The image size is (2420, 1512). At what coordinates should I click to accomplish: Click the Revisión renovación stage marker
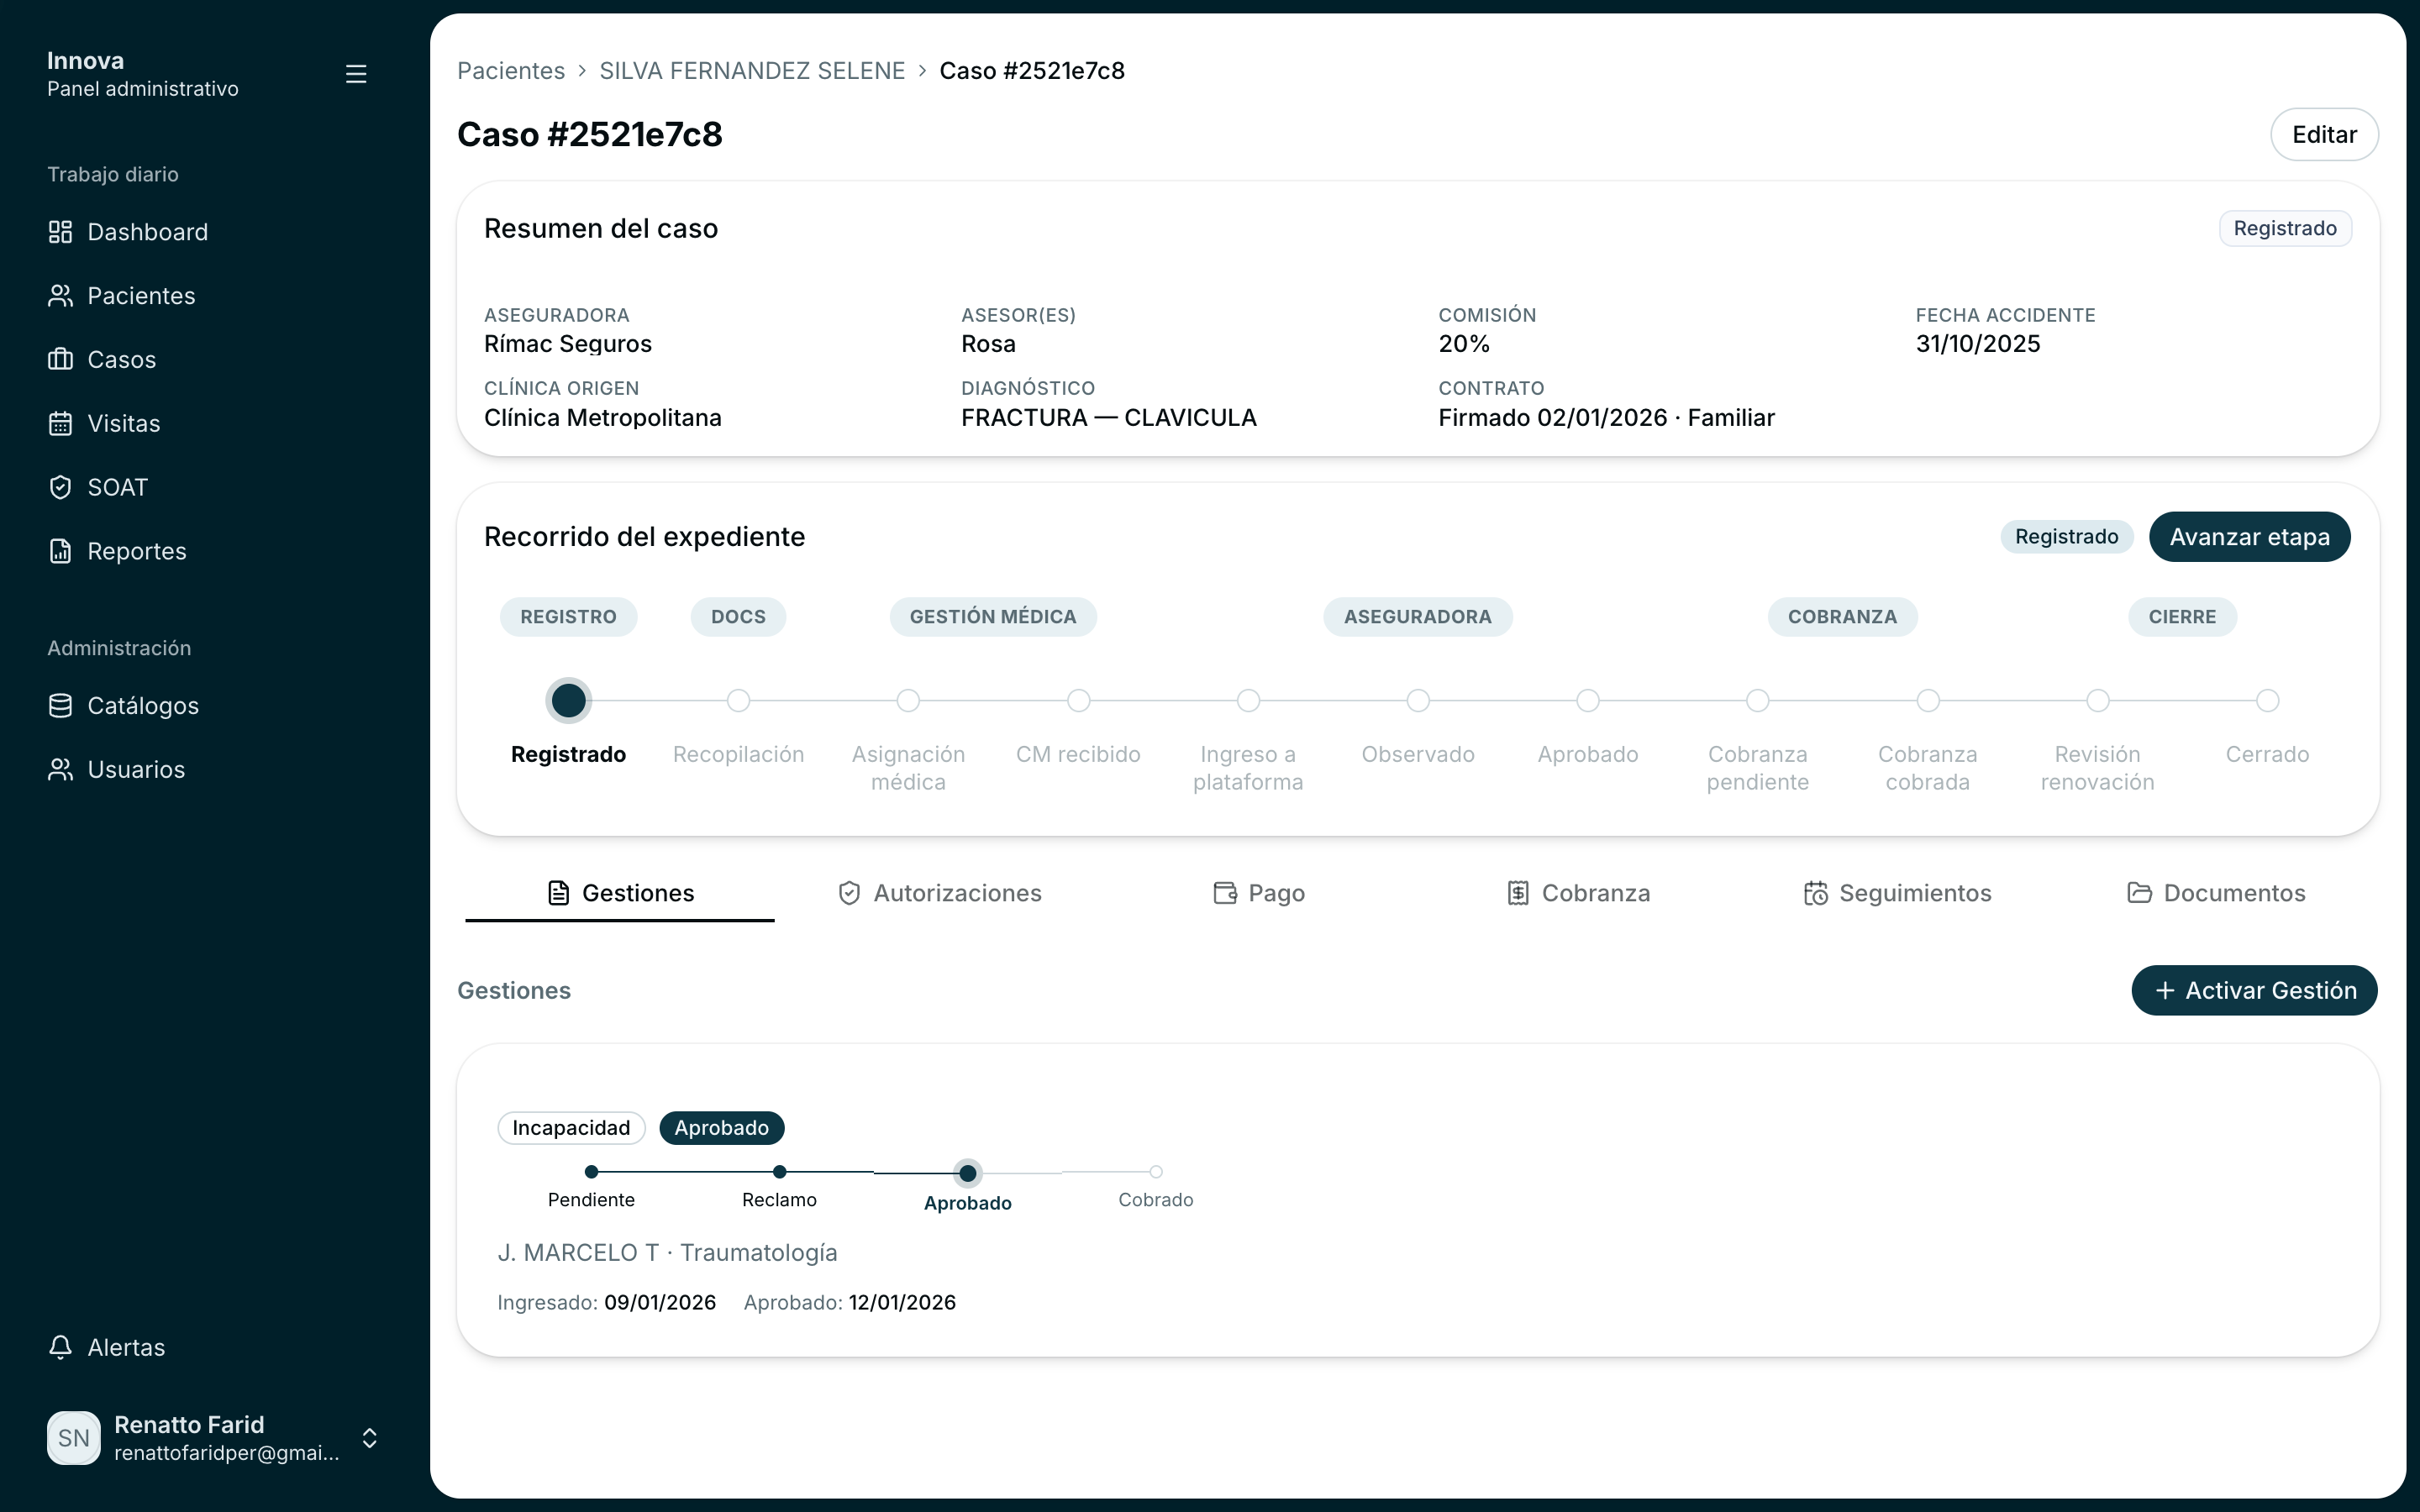[2098, 700]
